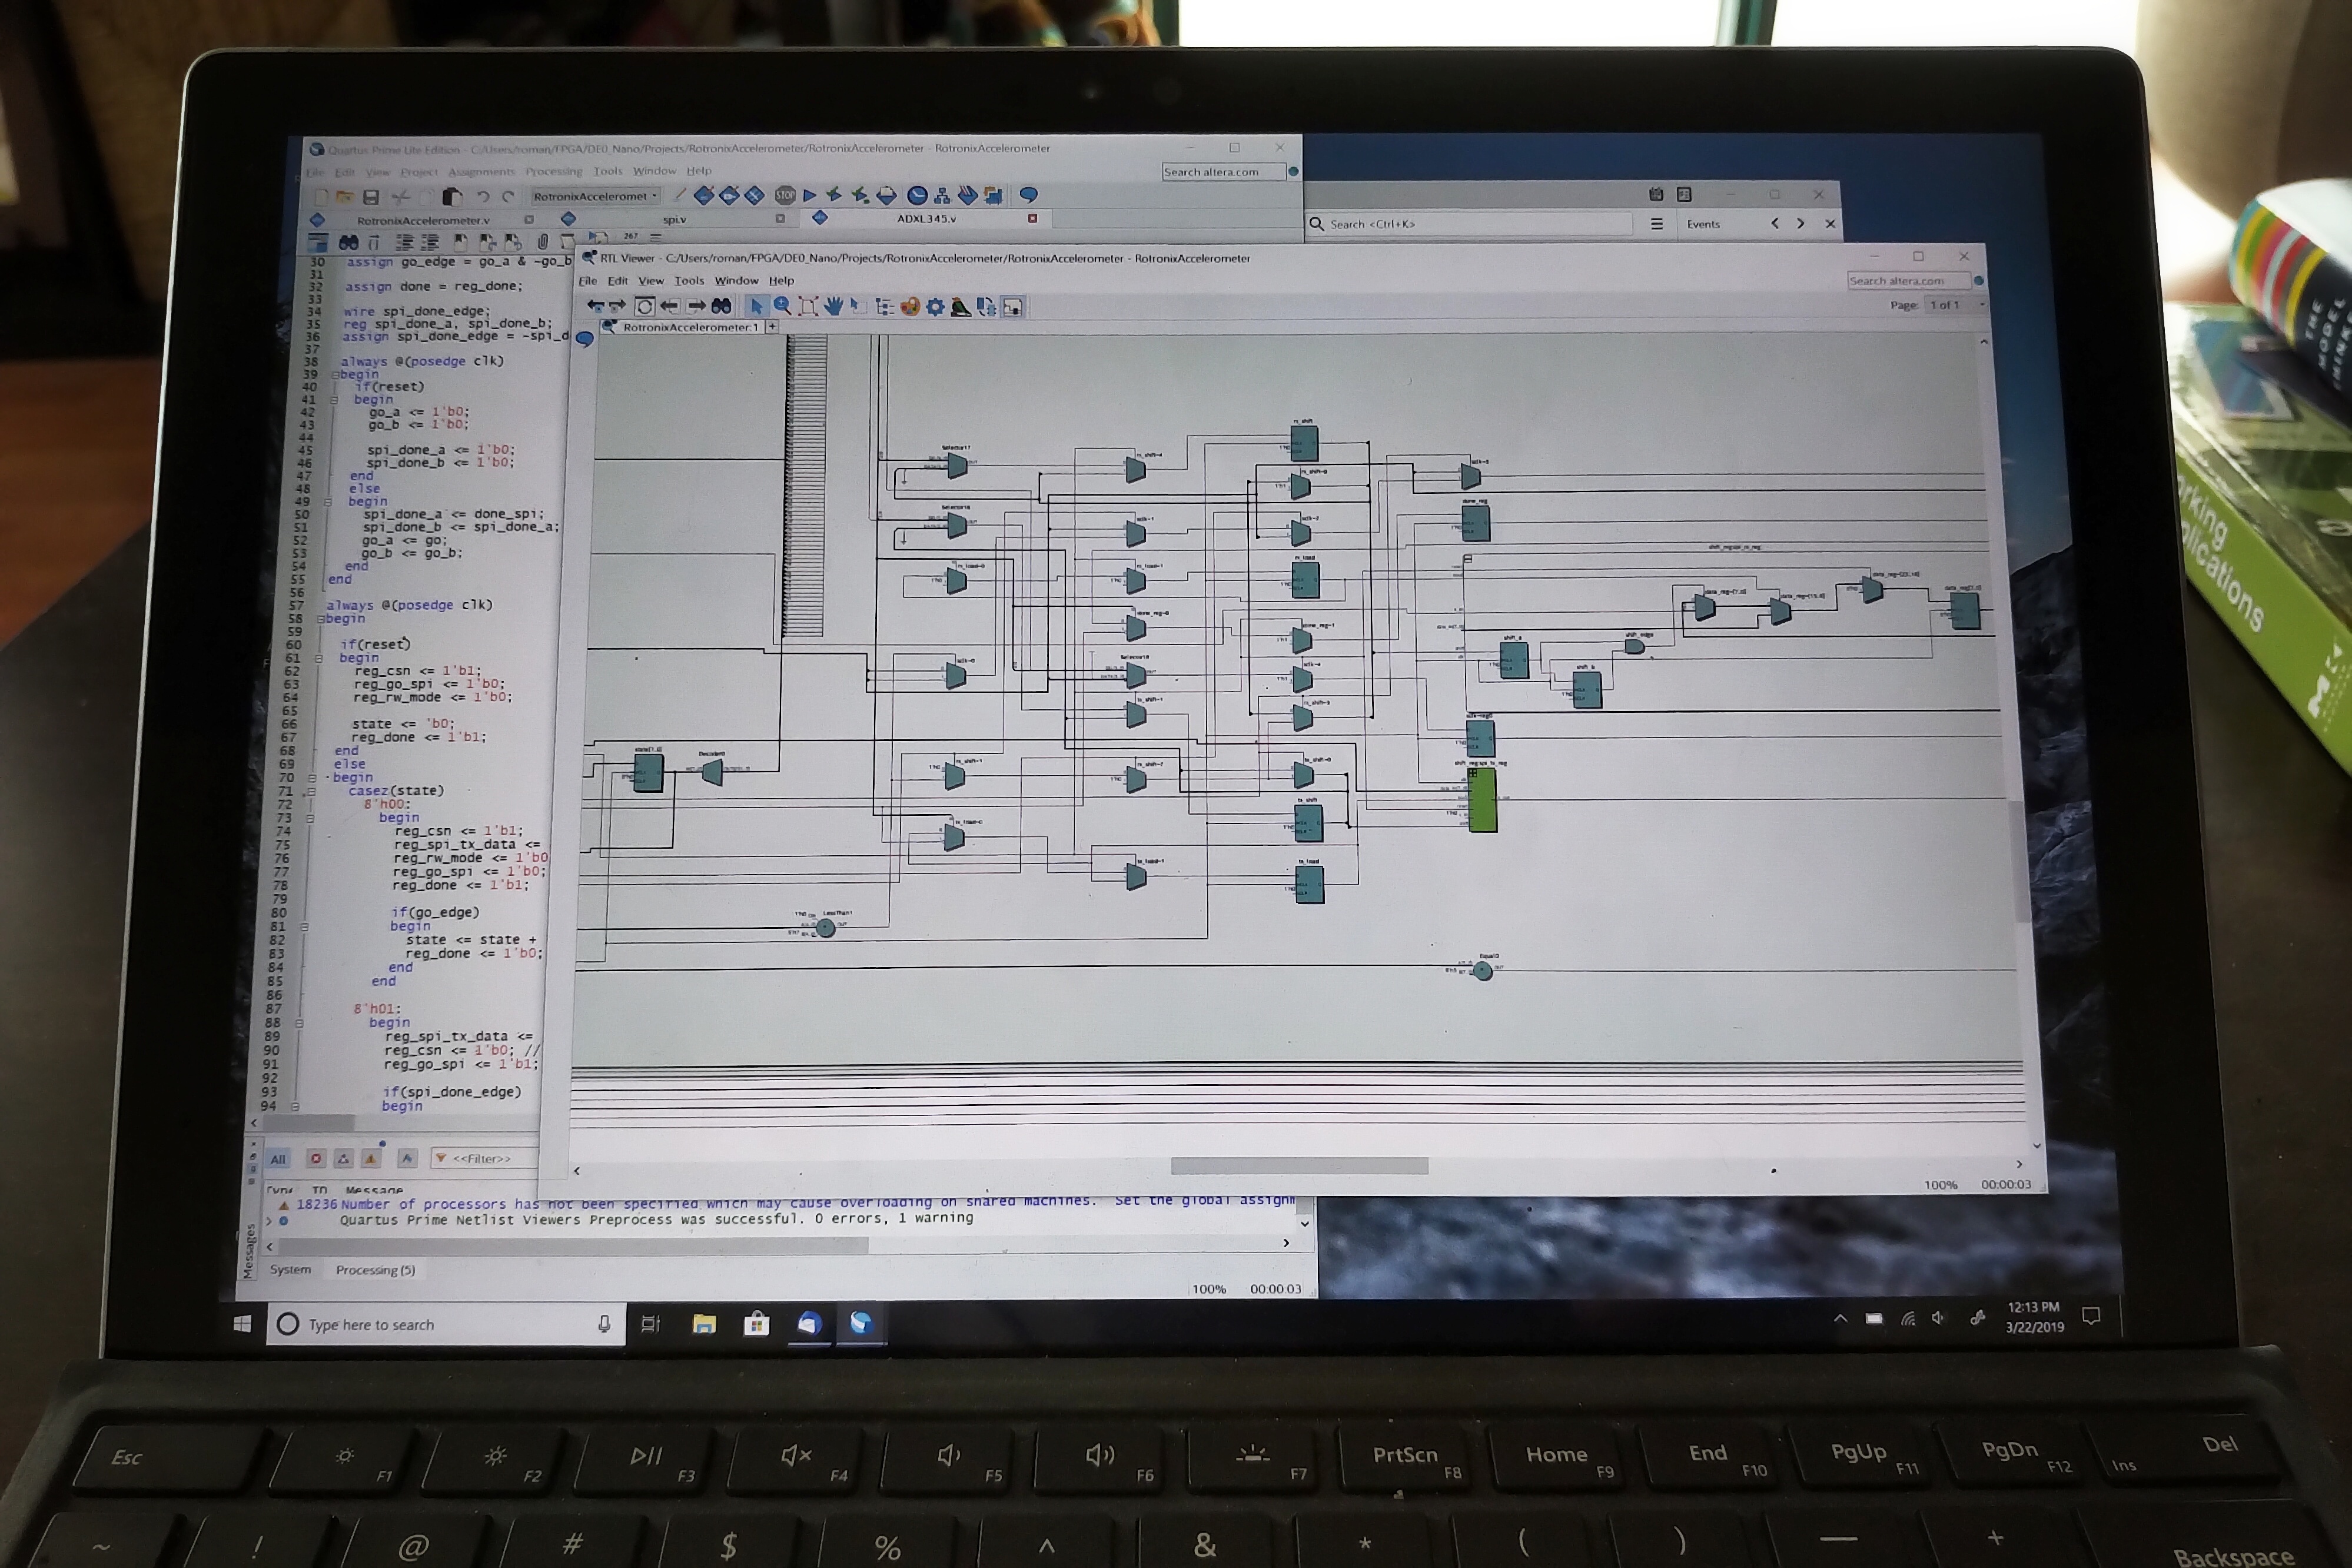Activate the hand pan tool
This screenshot has height=1568, width=2352.
[x=833, y=306]
